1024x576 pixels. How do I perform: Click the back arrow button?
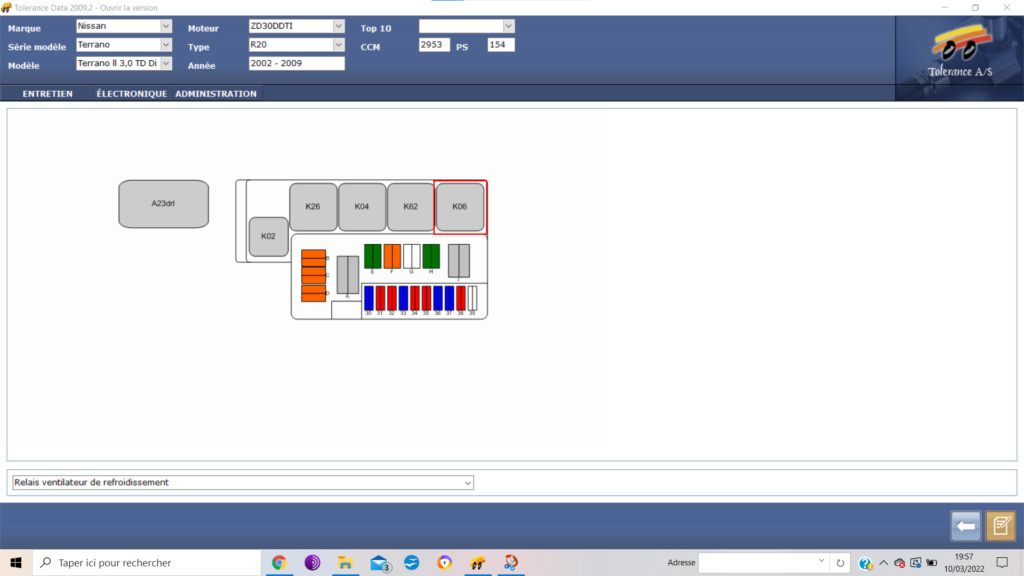(965, 526)
